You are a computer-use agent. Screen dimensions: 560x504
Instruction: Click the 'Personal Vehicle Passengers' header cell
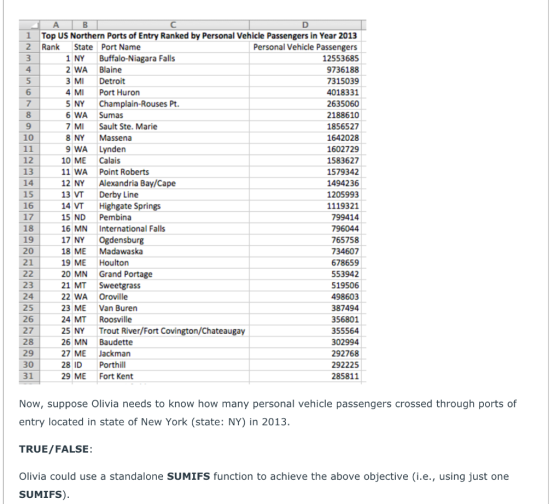click(305, 47)
